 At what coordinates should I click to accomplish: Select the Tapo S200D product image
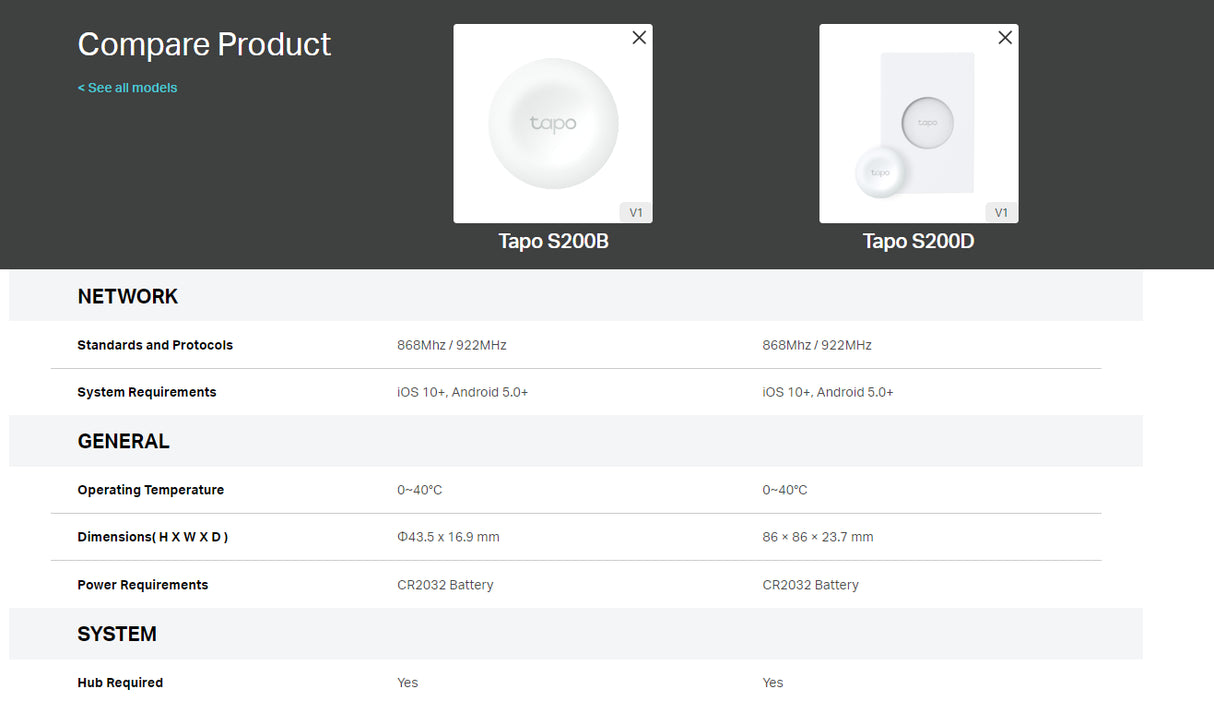[918, 122]
